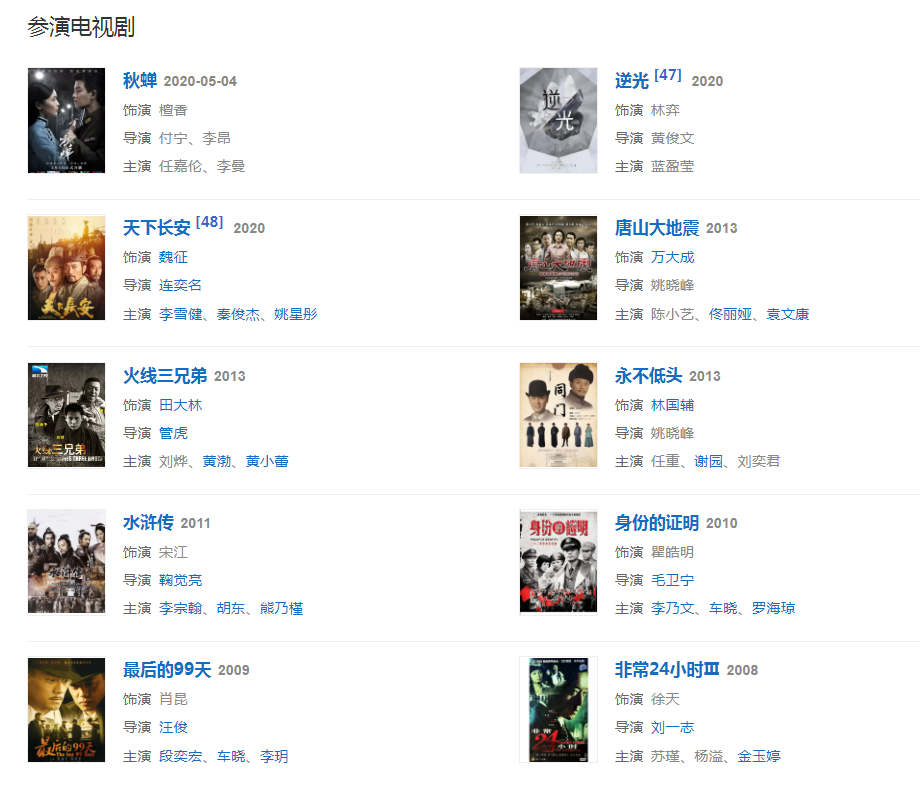The image size is (920, 785).
Task: Follow citation reference [47]
Action: click(x=668, y=75)
